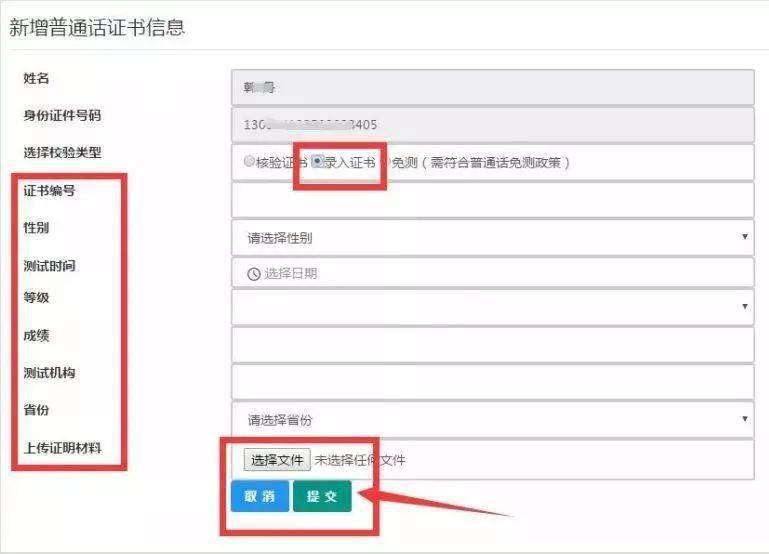Viewport: 769px width, 554px height.
Task: Click the 选择日期 test date field
Action: tap(492, 273)
